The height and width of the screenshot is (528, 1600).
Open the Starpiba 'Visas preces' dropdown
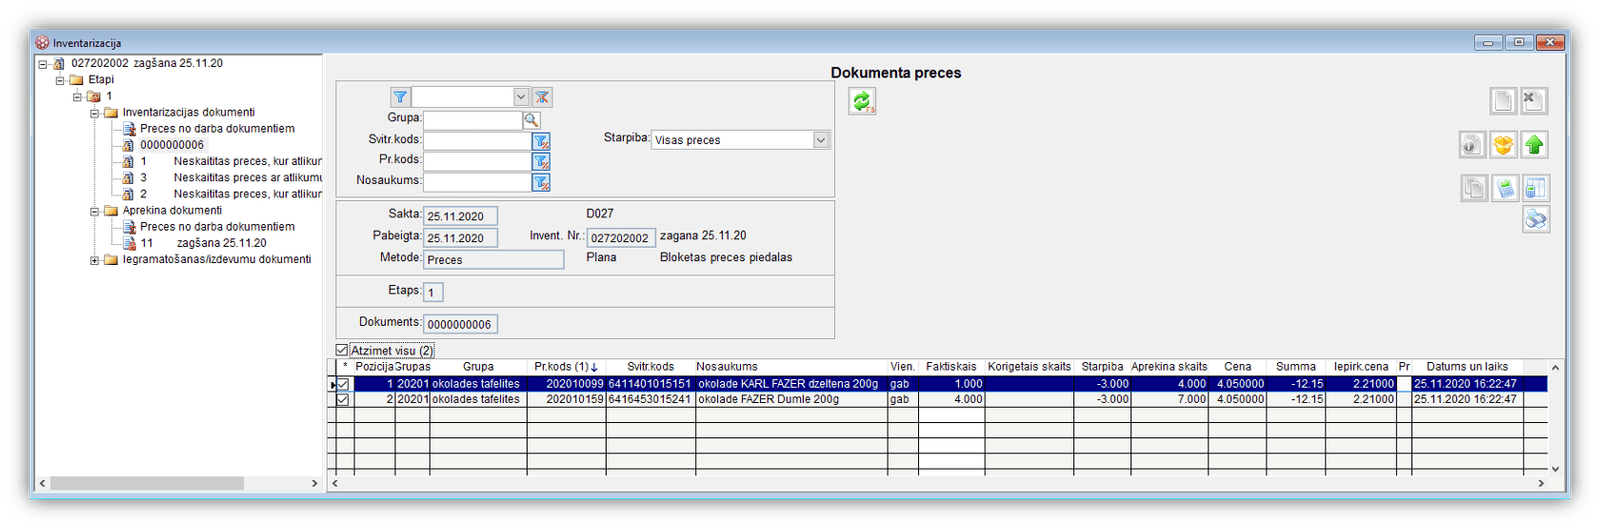820,141
